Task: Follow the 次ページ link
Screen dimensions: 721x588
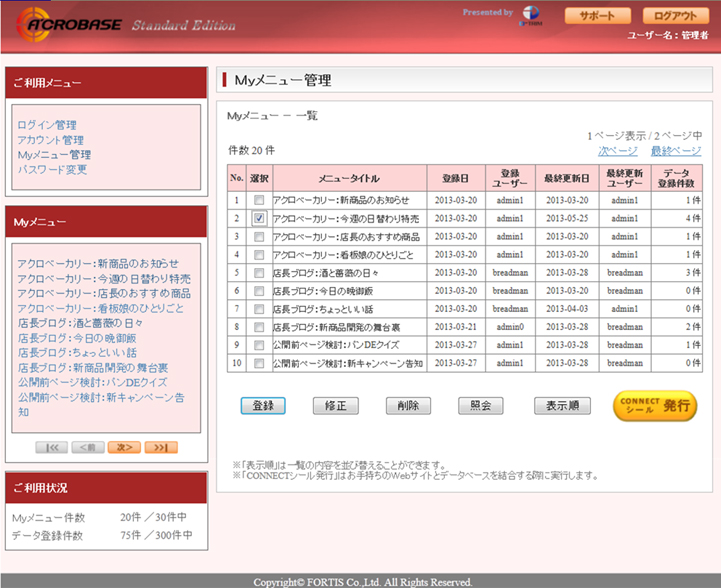Action: 618,151
